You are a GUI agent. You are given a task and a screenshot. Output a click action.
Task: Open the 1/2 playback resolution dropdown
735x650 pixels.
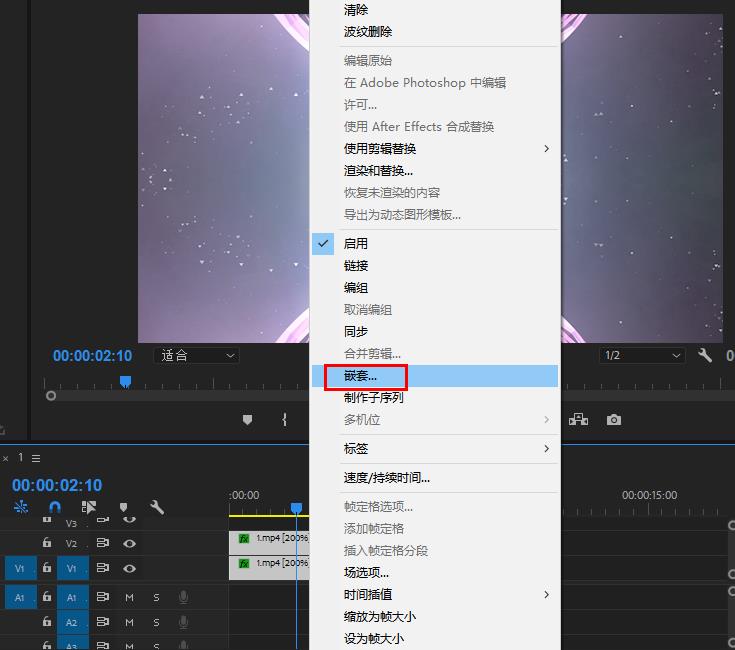pos(642,355)
